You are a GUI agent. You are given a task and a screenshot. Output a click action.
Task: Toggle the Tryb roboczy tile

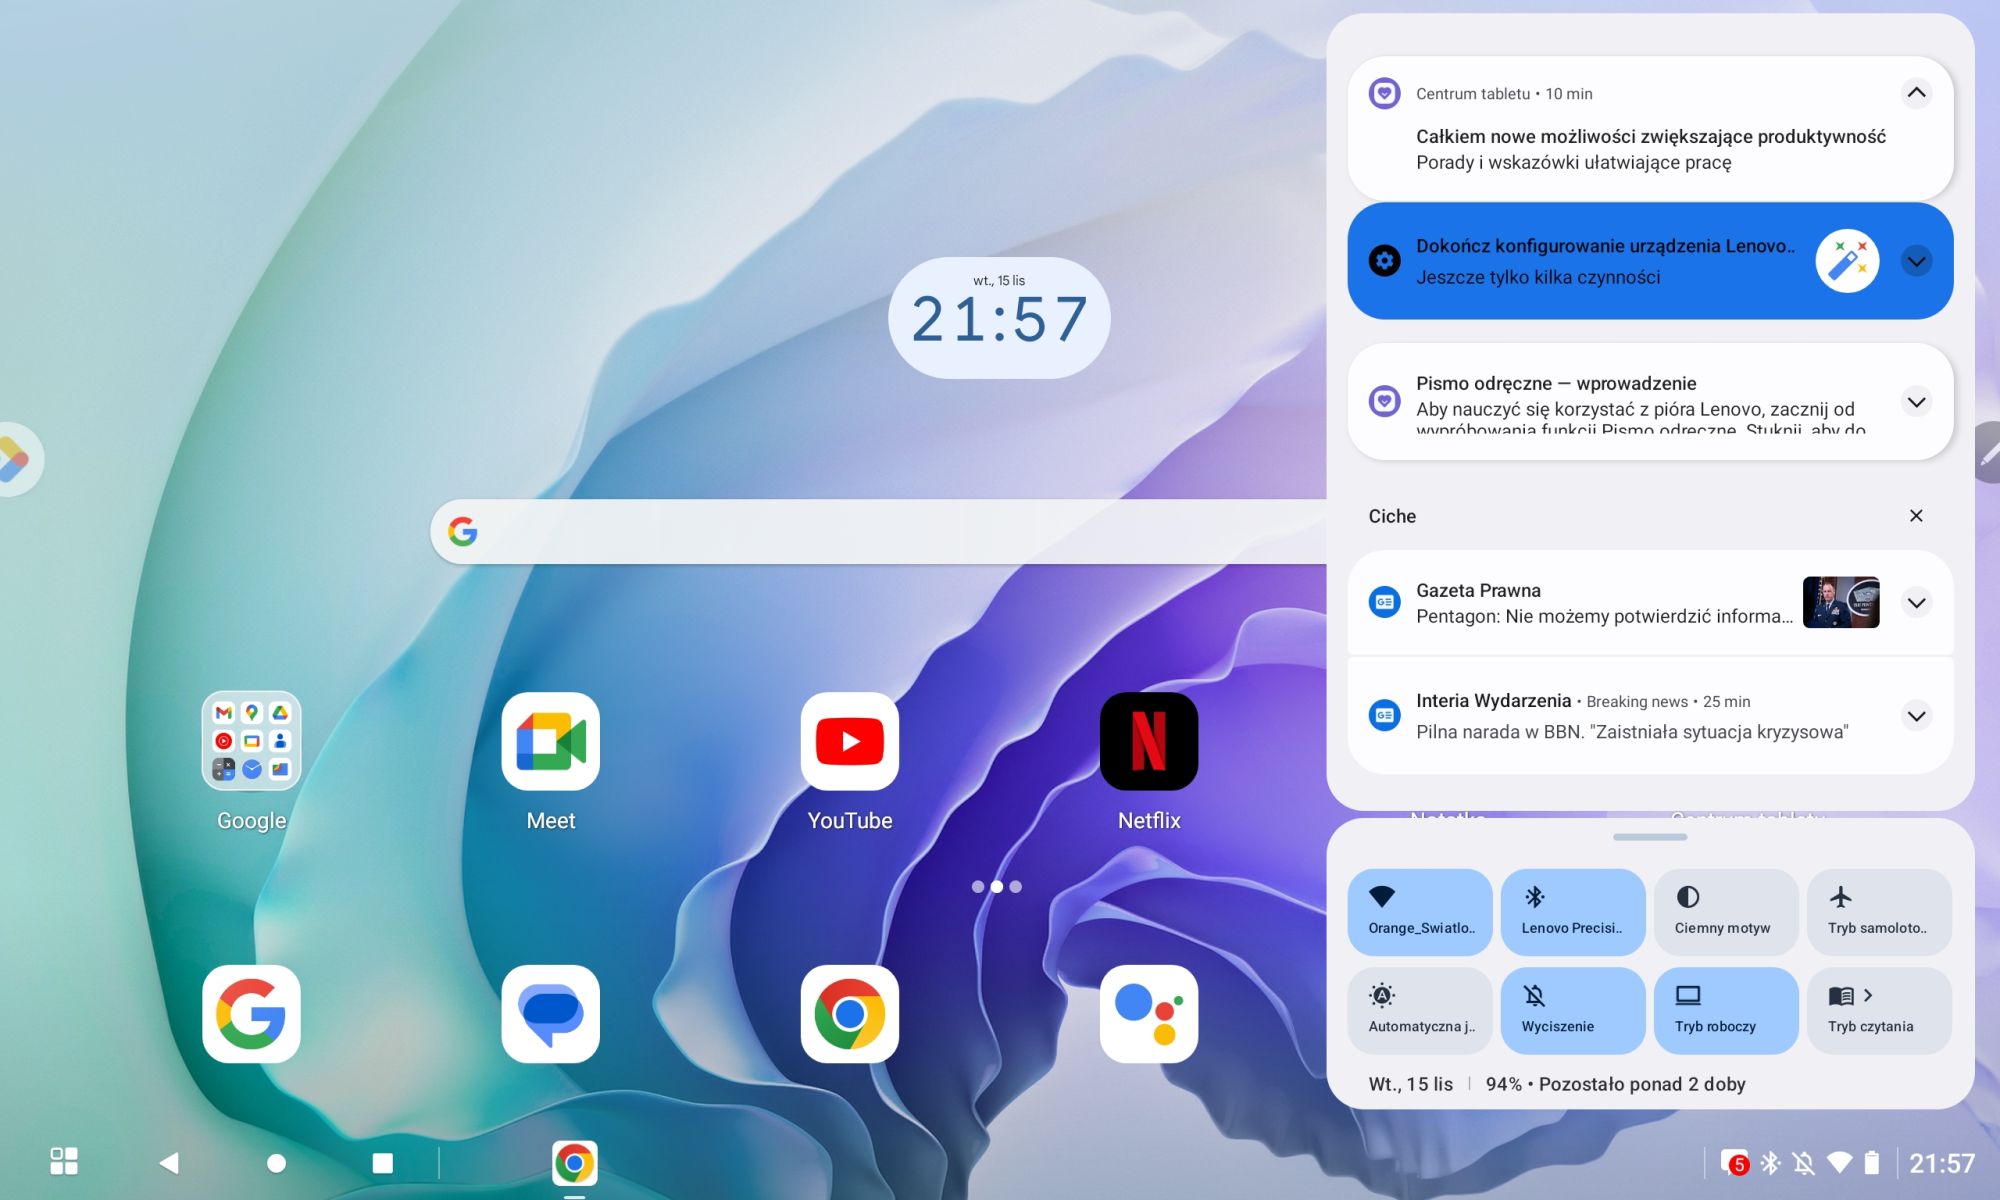tap(1726, 1010)
